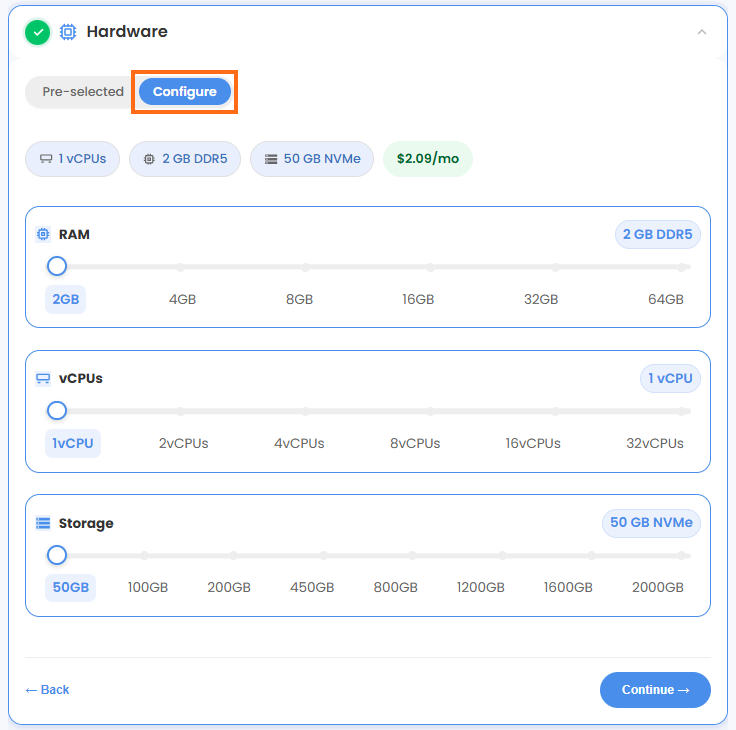Image resolution: width=736 pixels, height=730 pixels.
Task: Click the green checkmark status icon
Action: pos(38,32)
